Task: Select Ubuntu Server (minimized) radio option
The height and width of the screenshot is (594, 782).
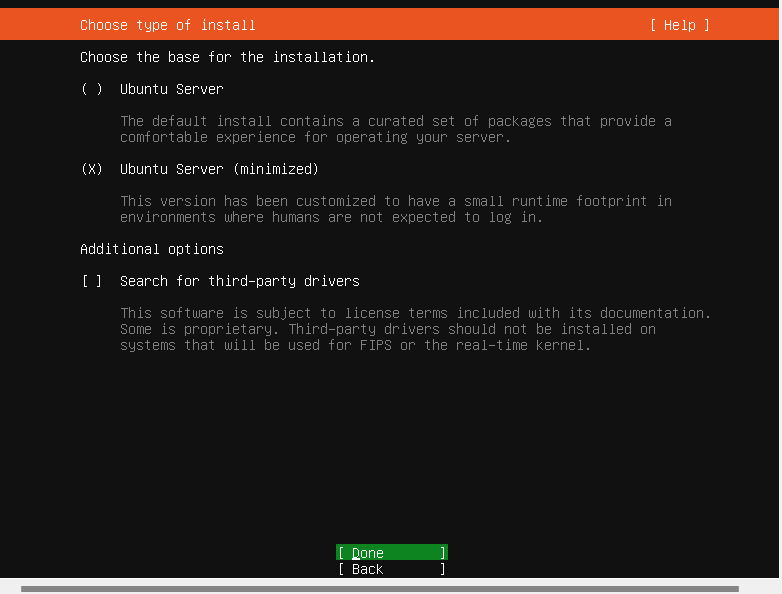Action: [x=92, y=169]
